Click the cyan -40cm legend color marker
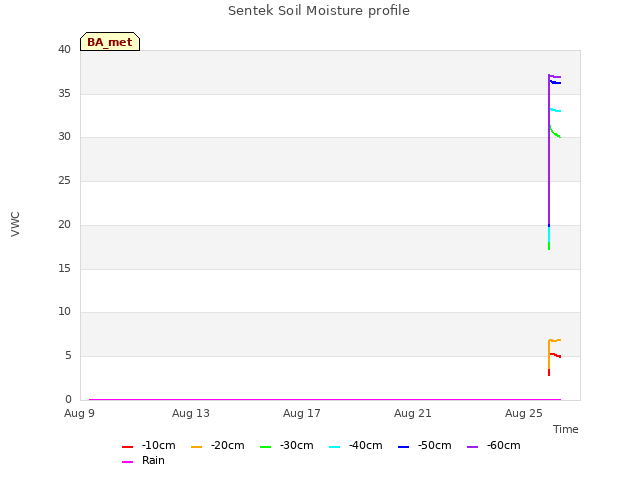Image resolution: width=640 pixels, height=480 pixels. (x=334, y=447)
